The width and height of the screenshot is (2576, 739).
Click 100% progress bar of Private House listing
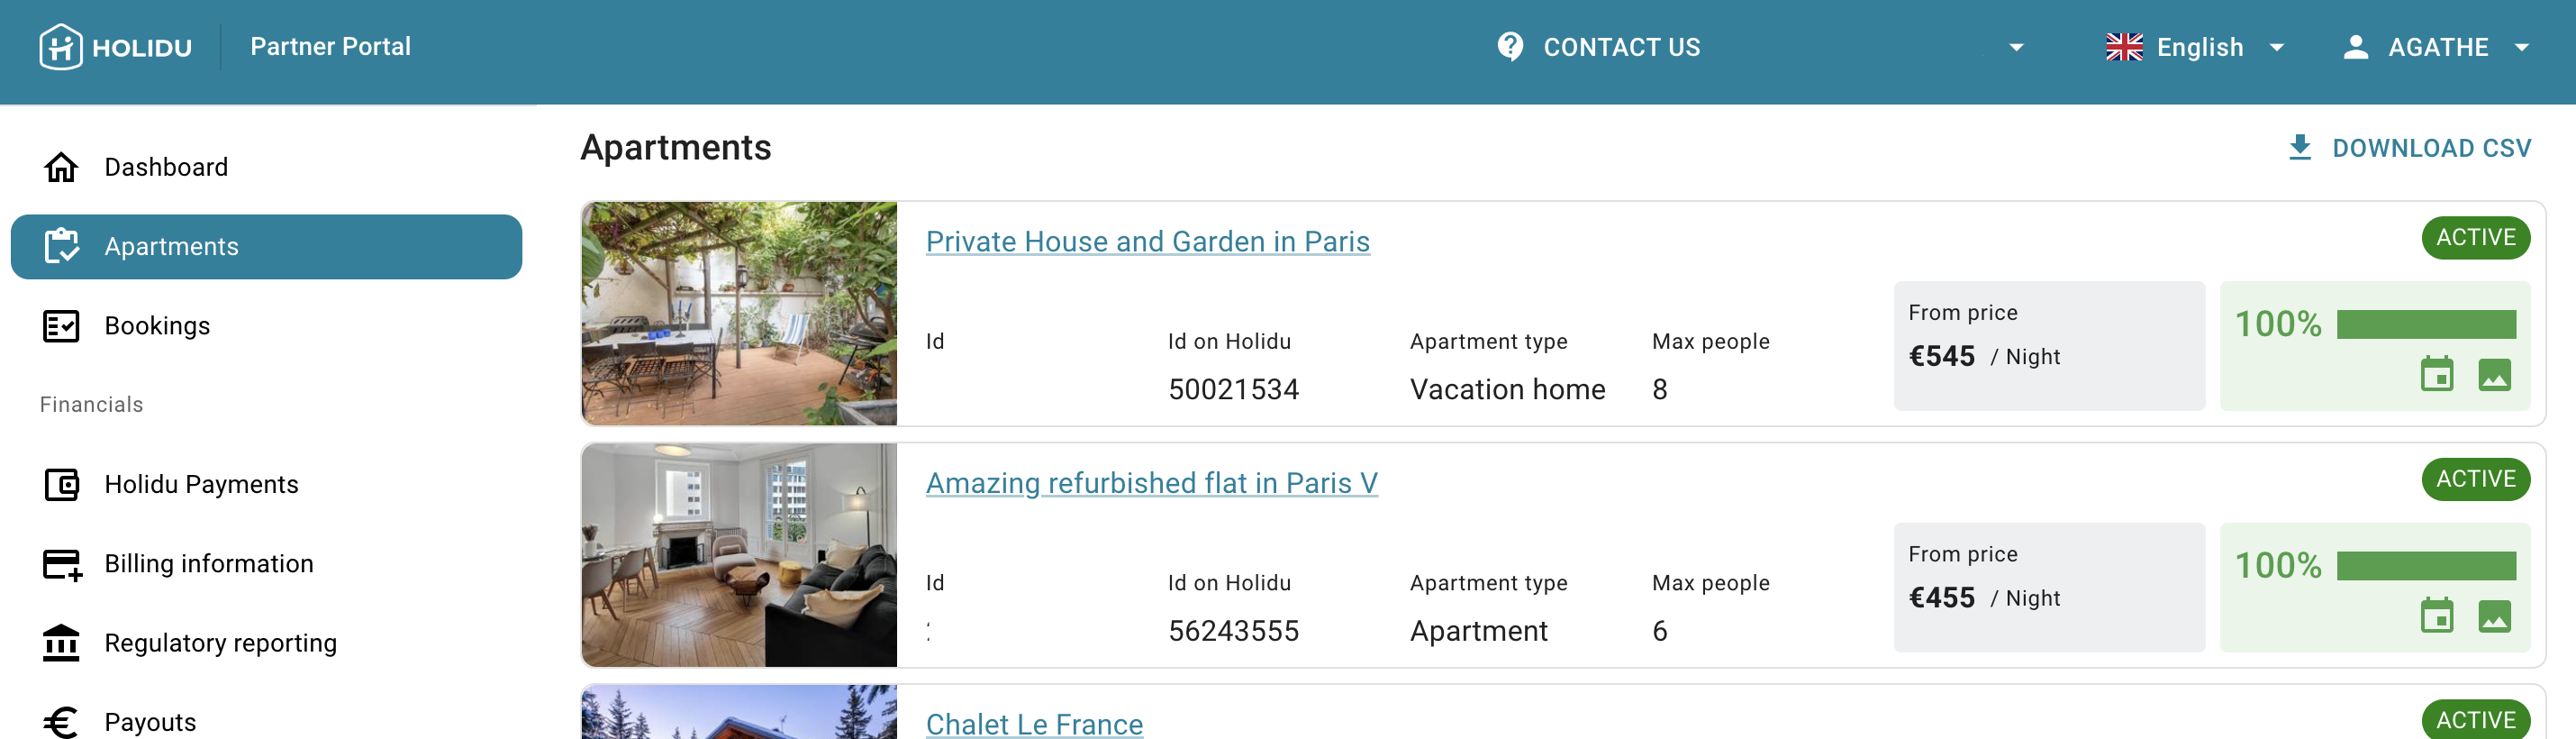2425,324
